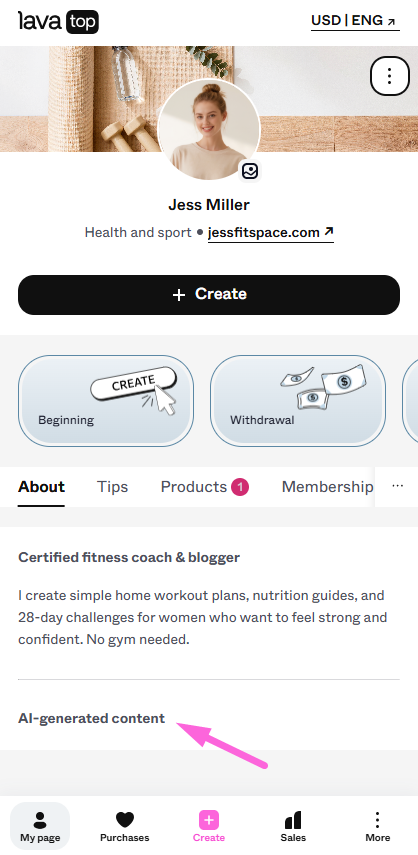Open Purchases heart icon in bottom bar
This screenshot has width=418, height=855.
click(124, 820)
